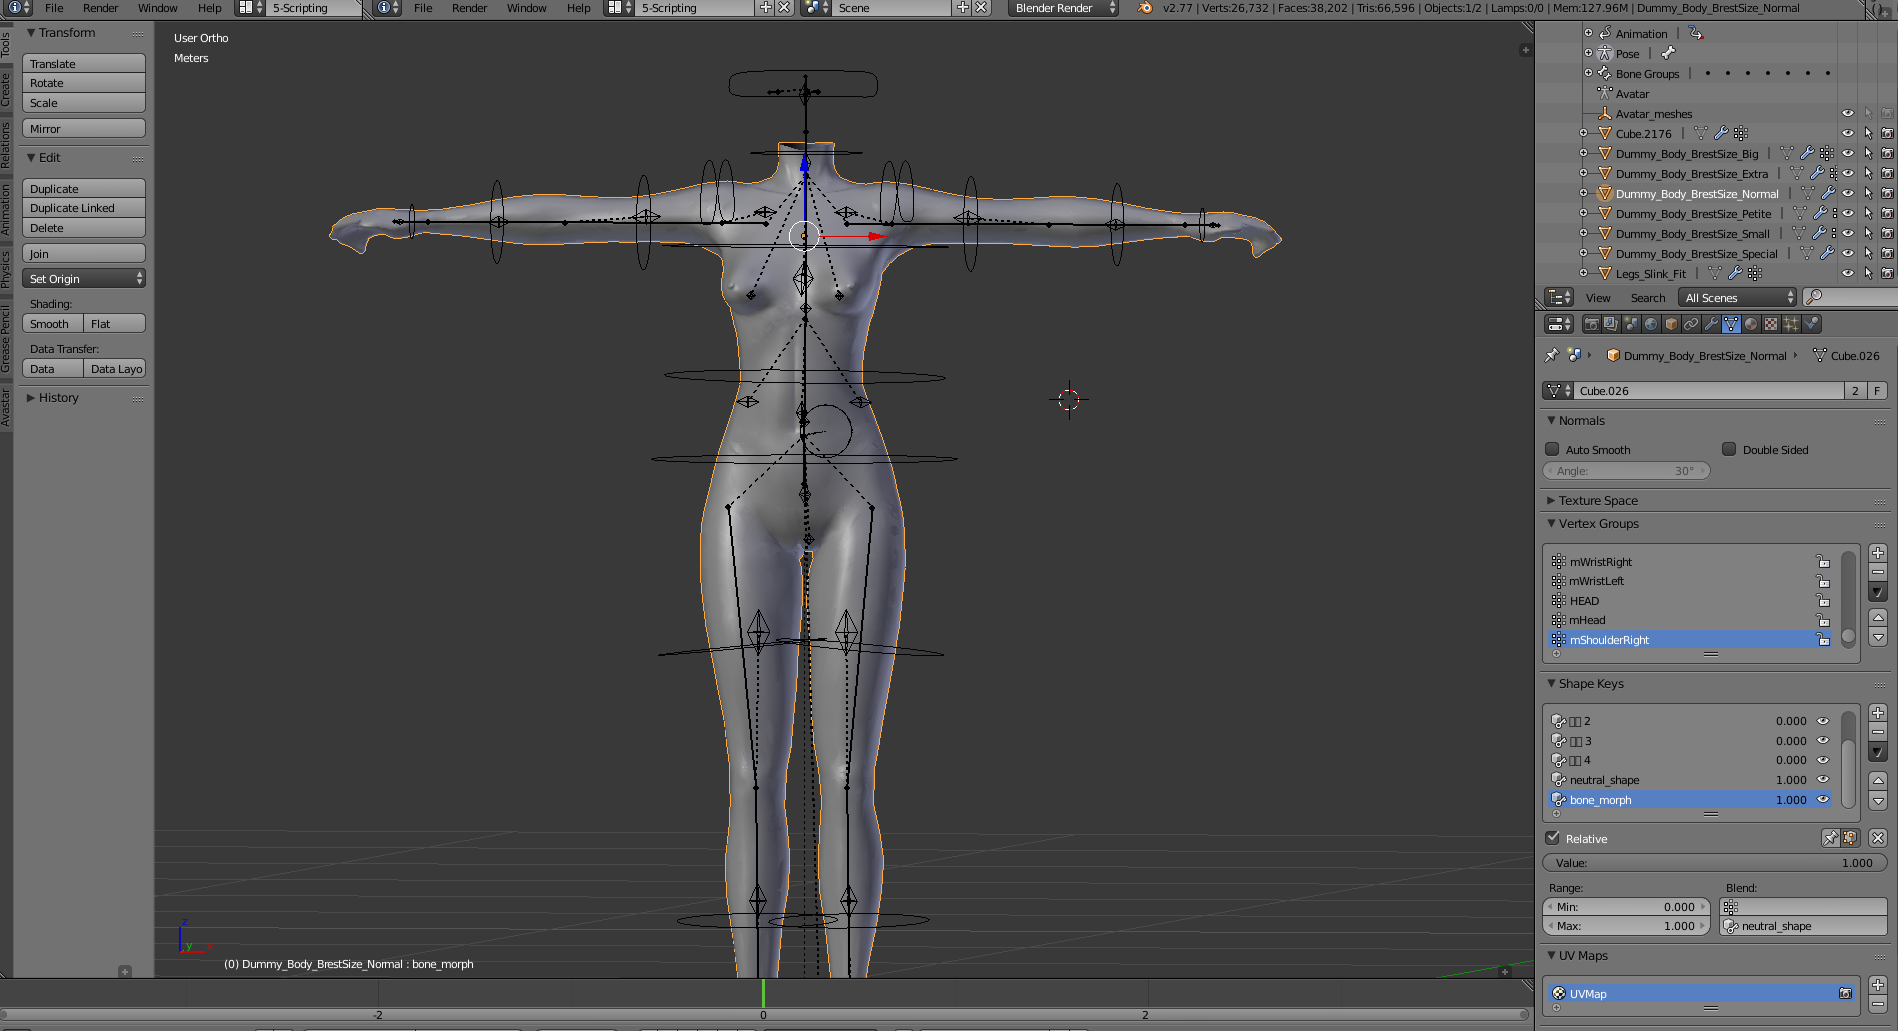Hide Dummy_Body_BrestSize_Big in viewport
This screenshot has width=1898, height=1031.
click(x=1848, y=153)
